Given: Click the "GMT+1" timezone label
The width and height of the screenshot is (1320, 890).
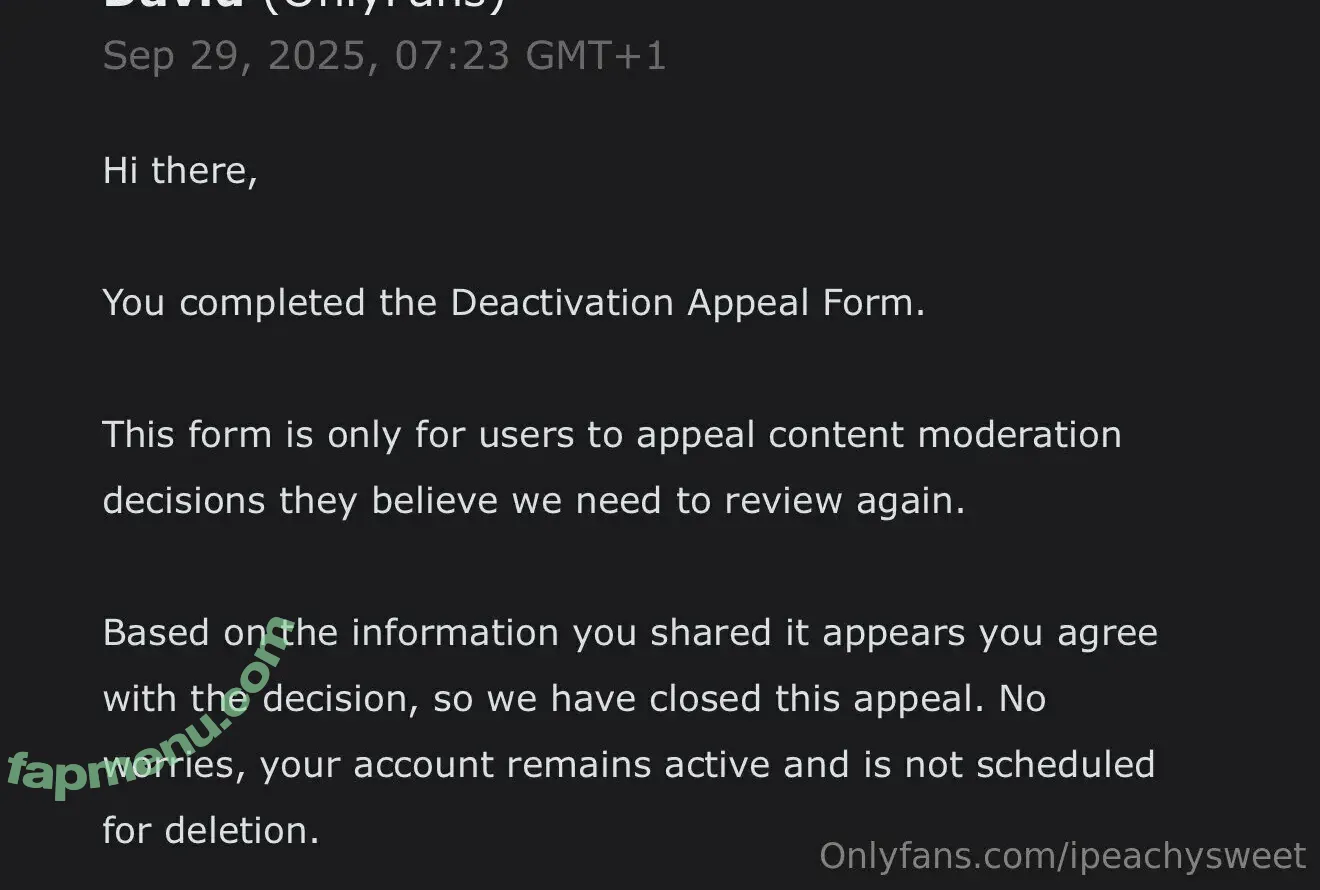Looking at the screenshot, I should click(x=596, y=56).
